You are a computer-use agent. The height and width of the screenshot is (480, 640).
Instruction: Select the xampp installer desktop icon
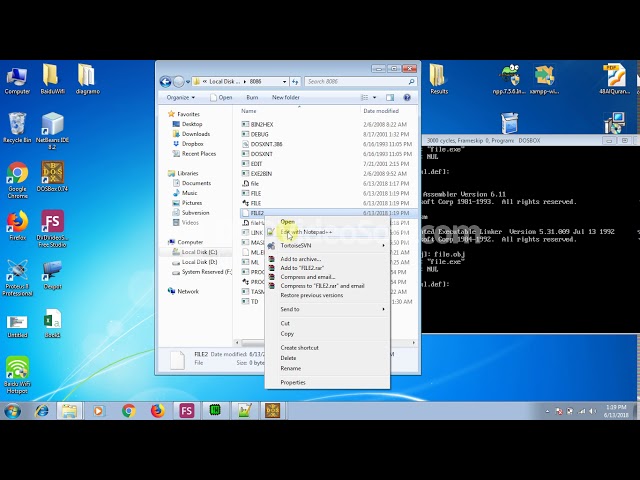[544, 80]
